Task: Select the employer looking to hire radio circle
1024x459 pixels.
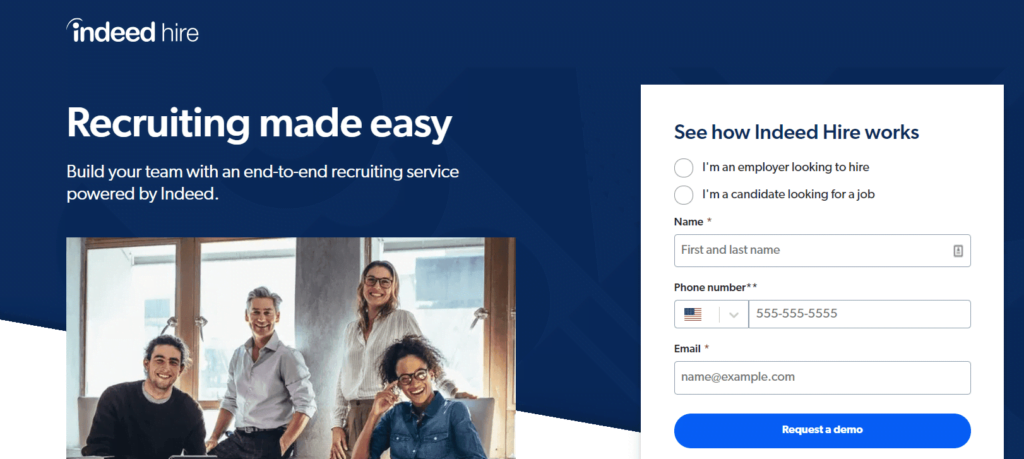Action: pos(684,168)
